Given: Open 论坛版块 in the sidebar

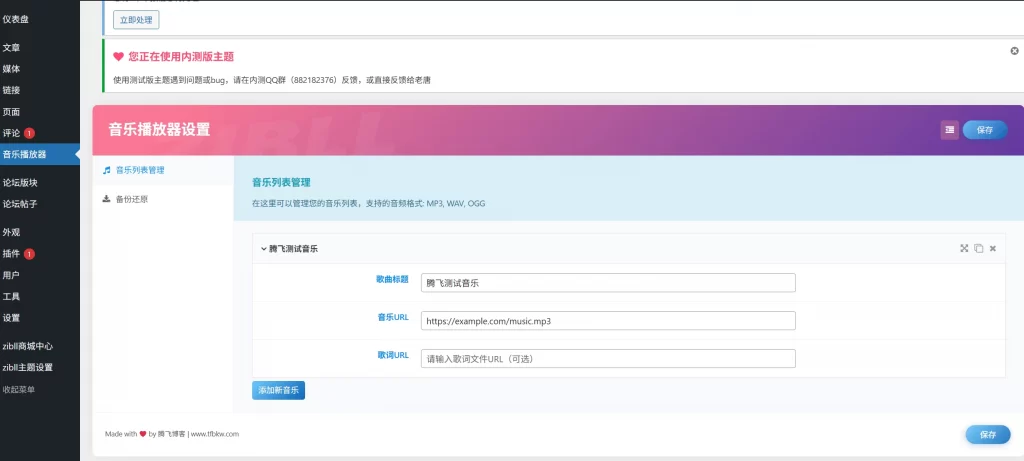Looking at the screenshot, I should (x=40, y=183).
